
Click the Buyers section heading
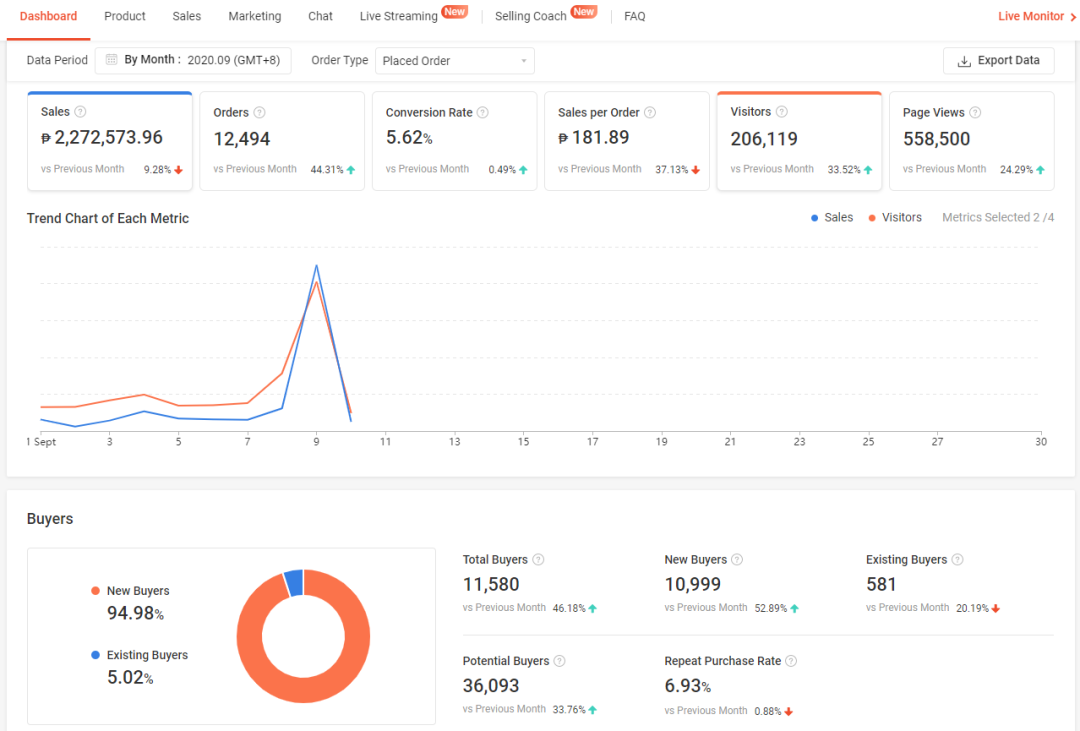[x=50, y=519]
